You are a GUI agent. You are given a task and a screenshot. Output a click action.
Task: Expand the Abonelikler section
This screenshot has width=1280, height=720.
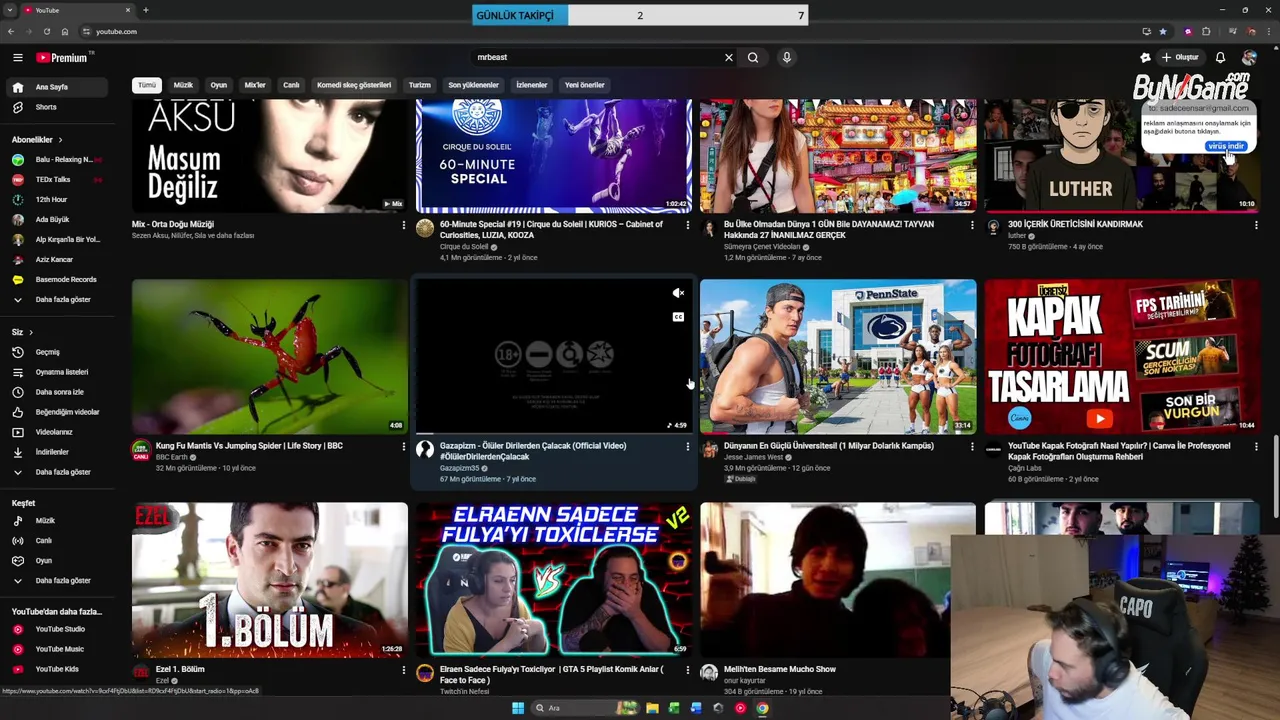[37, 140]
